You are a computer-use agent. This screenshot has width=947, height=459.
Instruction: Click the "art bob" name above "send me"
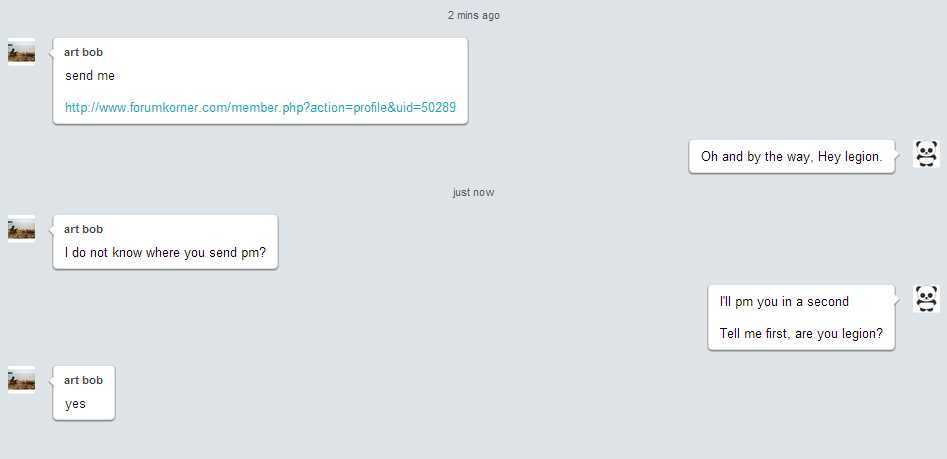tap(83, 52)
